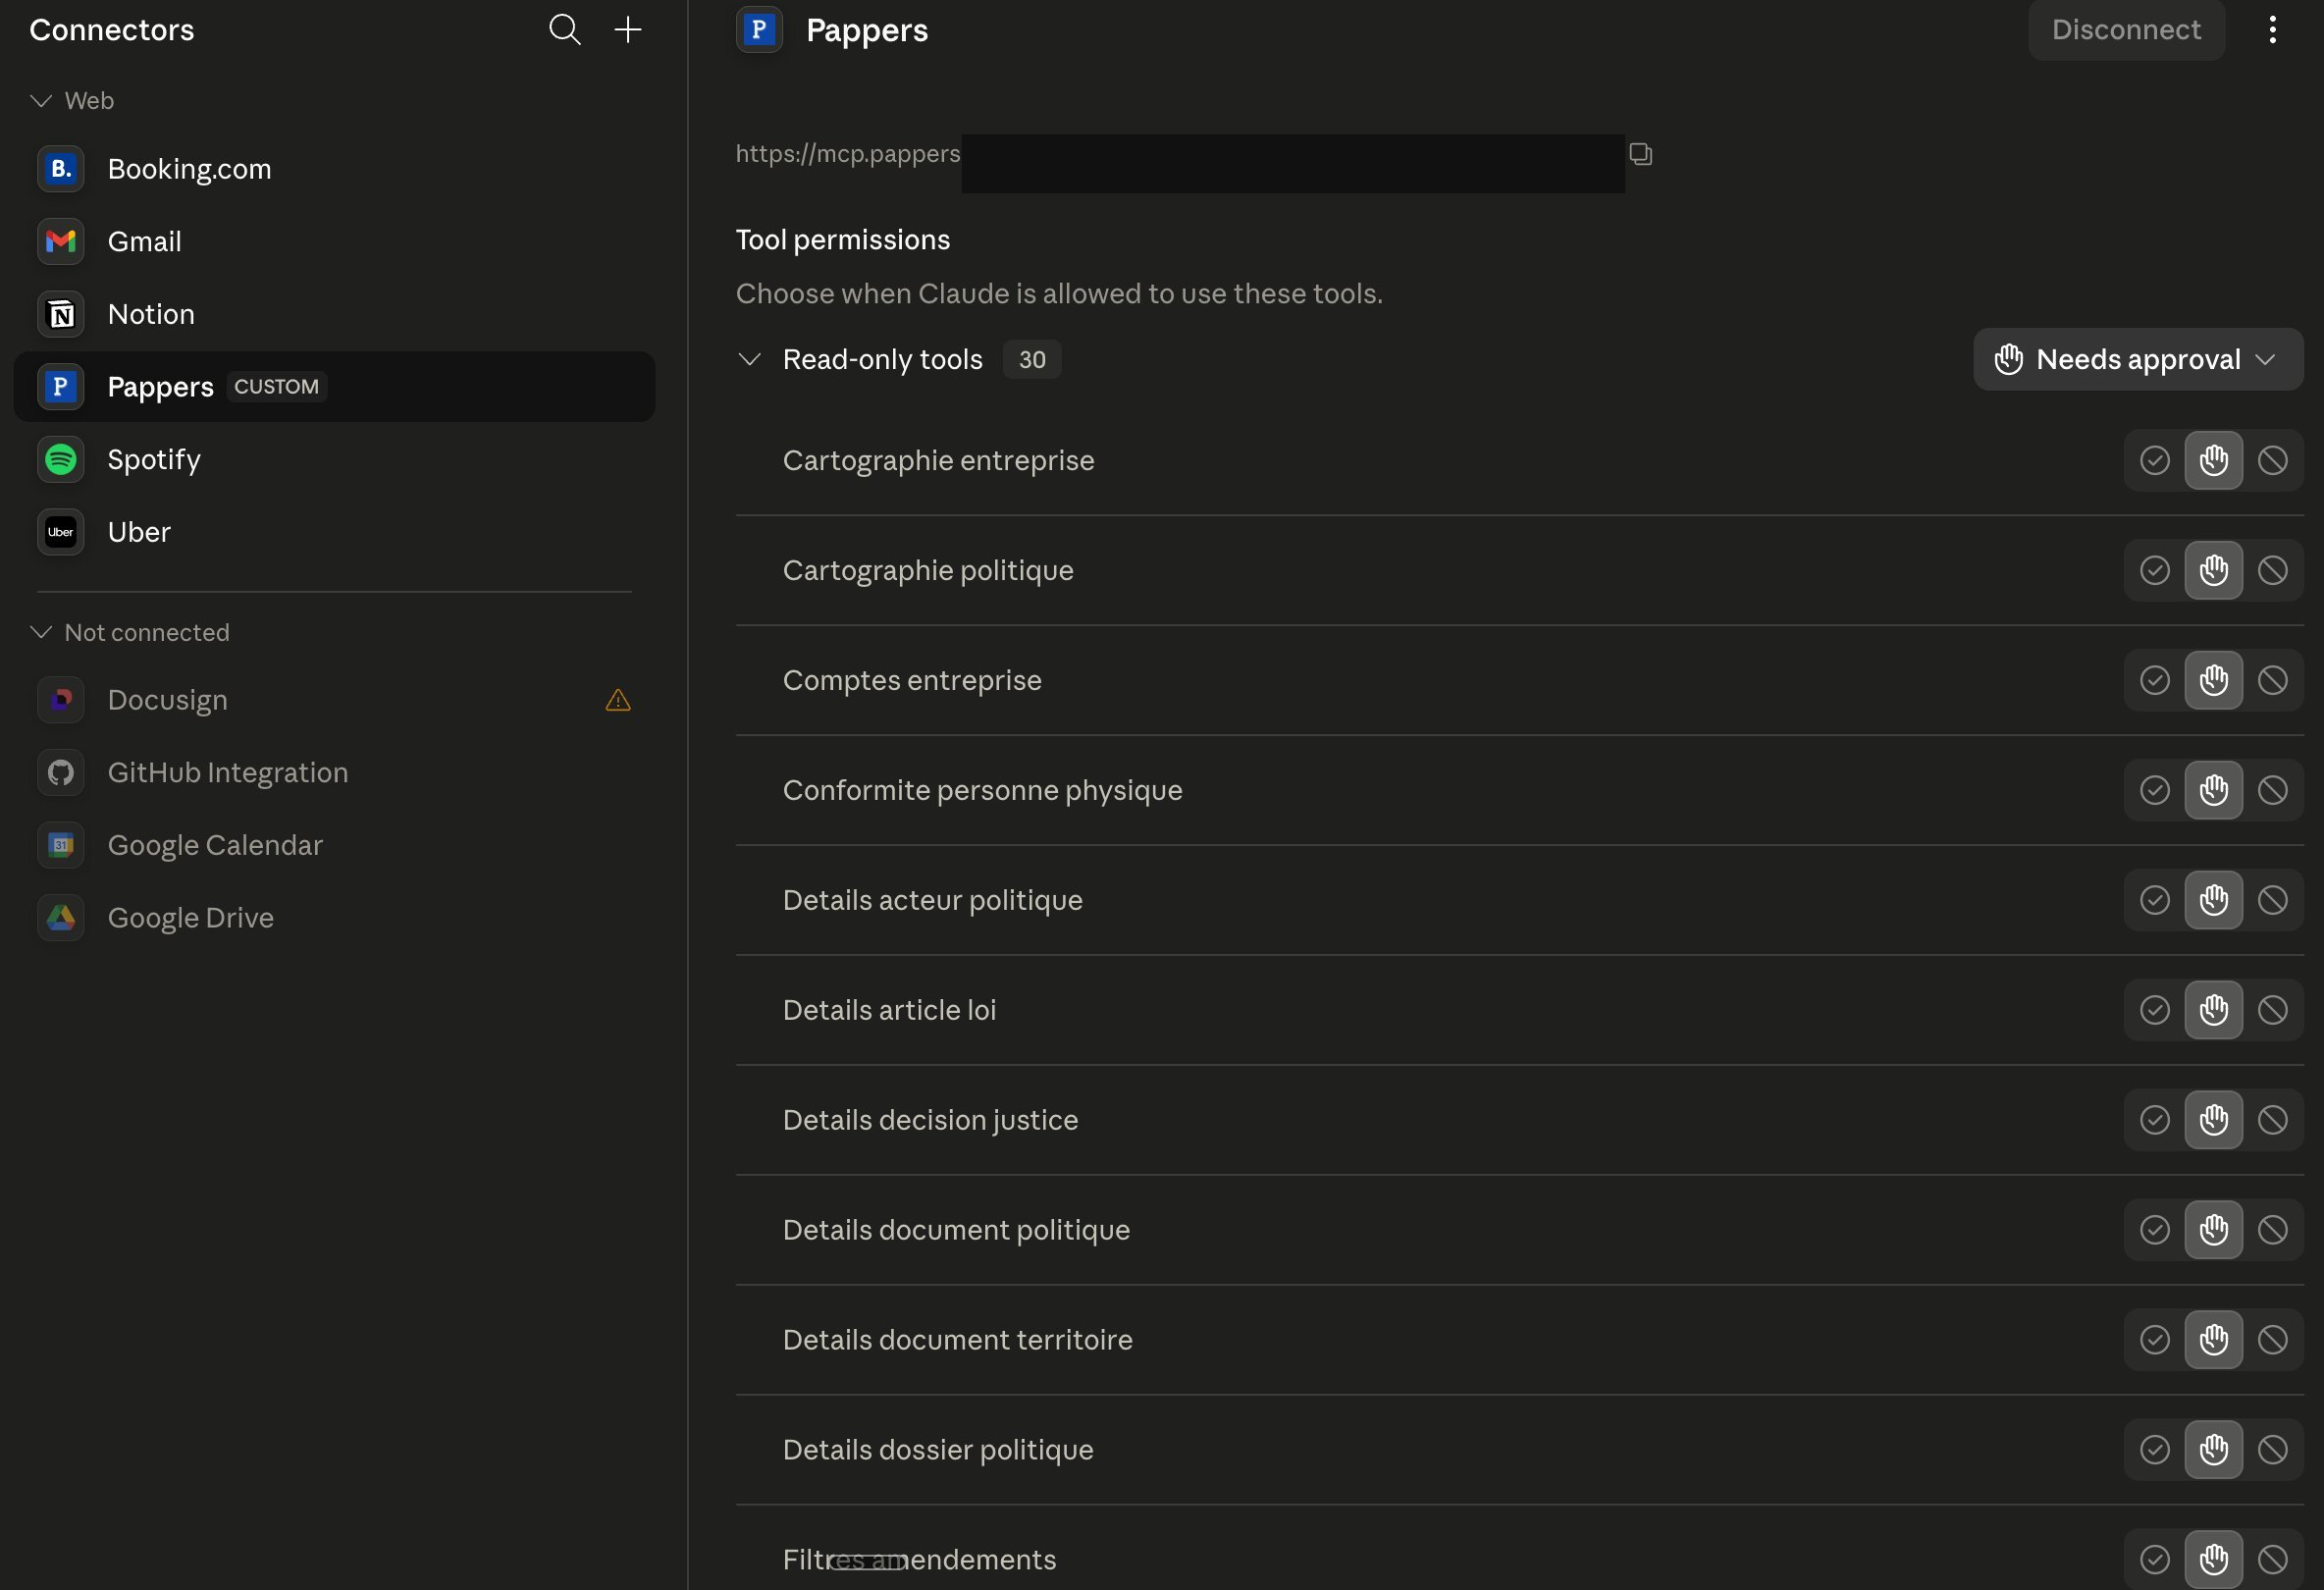Select Gmail connector

[x=334, y=241]
